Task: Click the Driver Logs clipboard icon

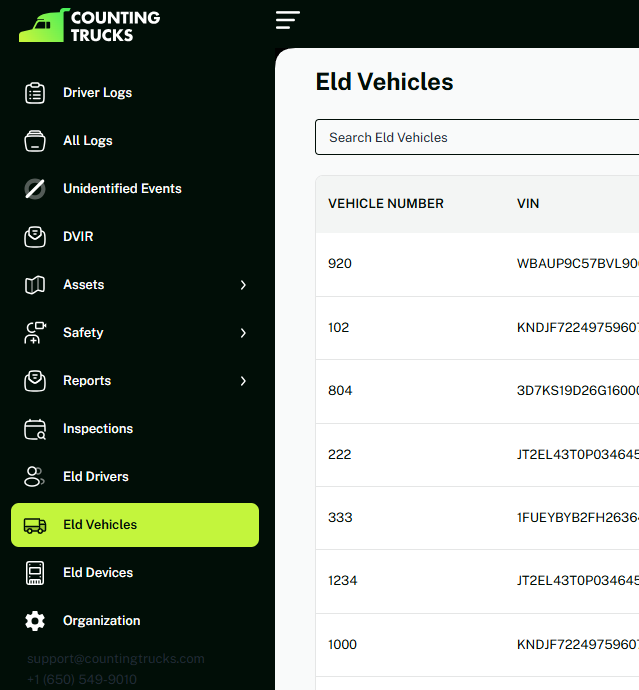Action: (x=35, y=93)
